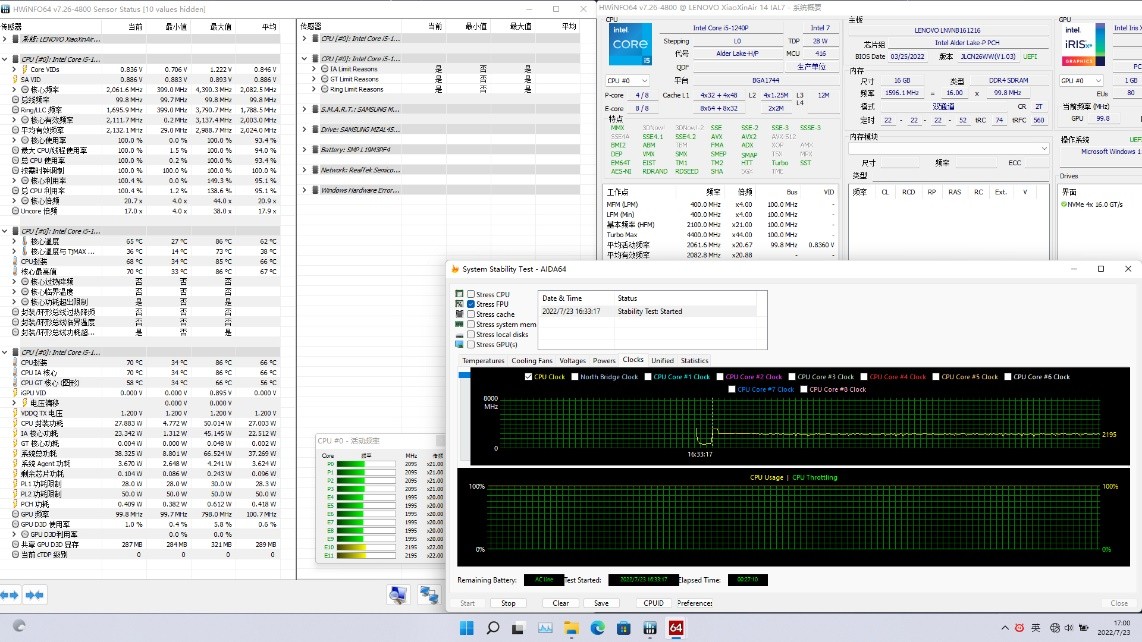
Task: Open the CPU #0 selector dropdown
Action: [x=628, y=80]
